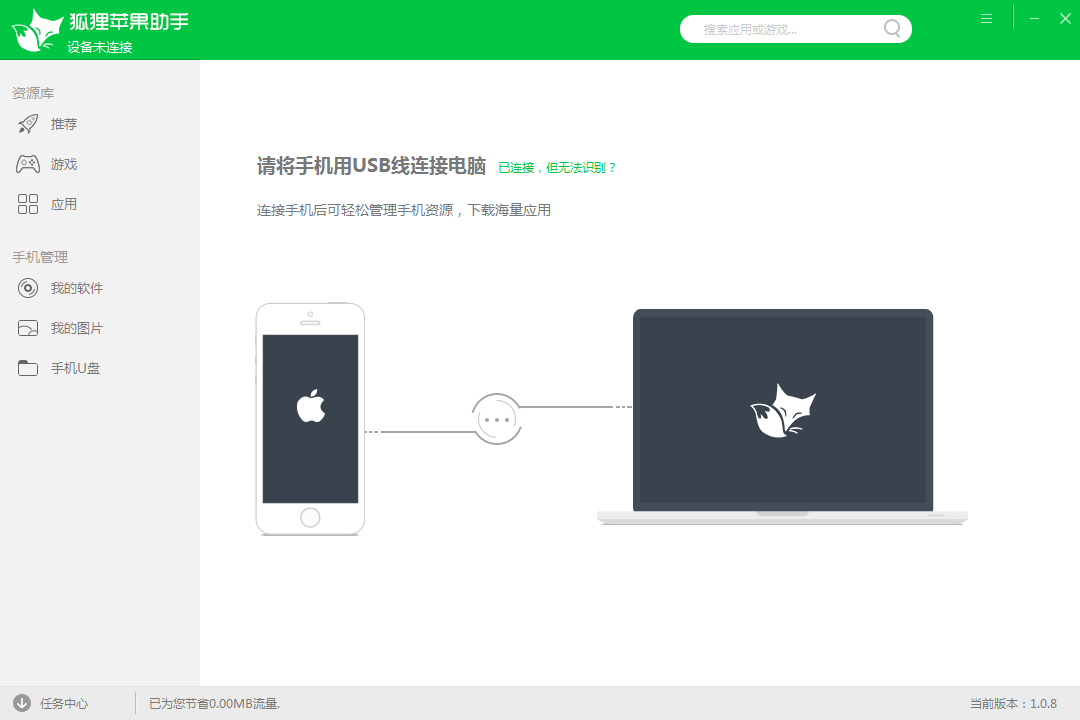Image resolution: width=1080 pixels, height=720 pixels.
Task: Click 已为您节省0.00MB流量 text
Action: (x=214, y=703)
